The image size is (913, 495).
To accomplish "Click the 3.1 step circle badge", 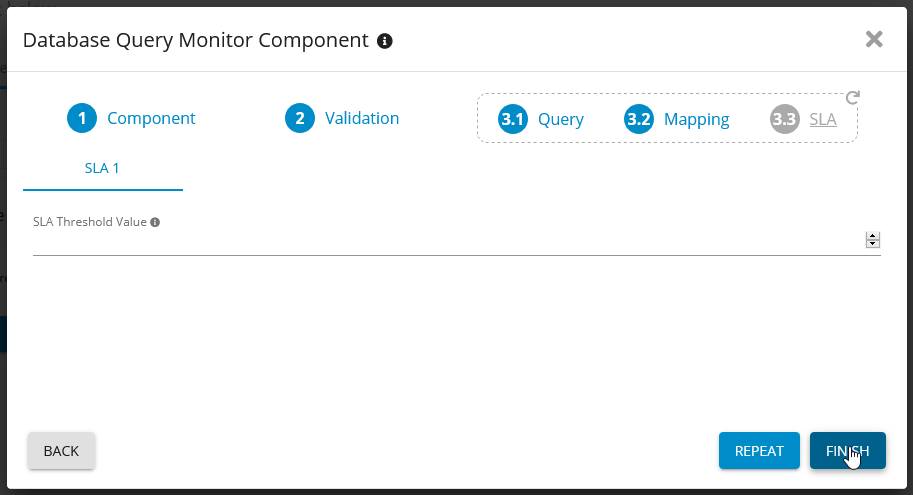I will click(513, 120).
